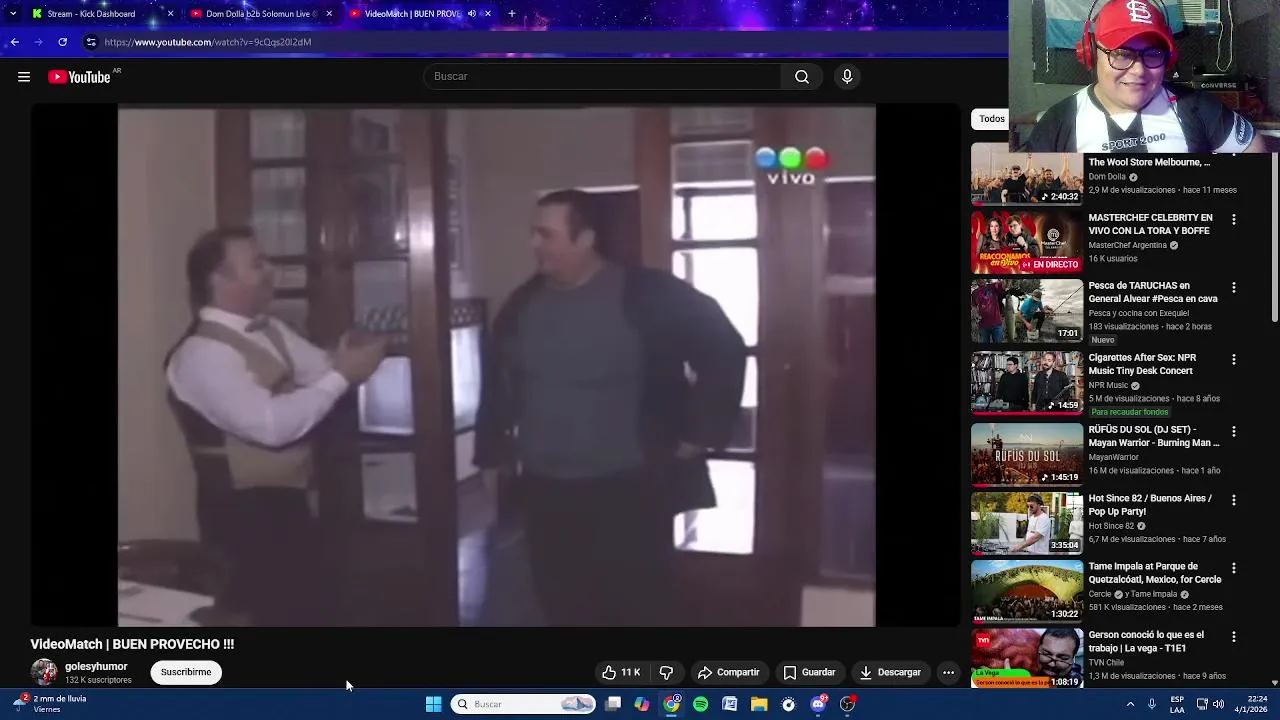
Task: Go forward with the browser arrow
Action: (38, 42)
